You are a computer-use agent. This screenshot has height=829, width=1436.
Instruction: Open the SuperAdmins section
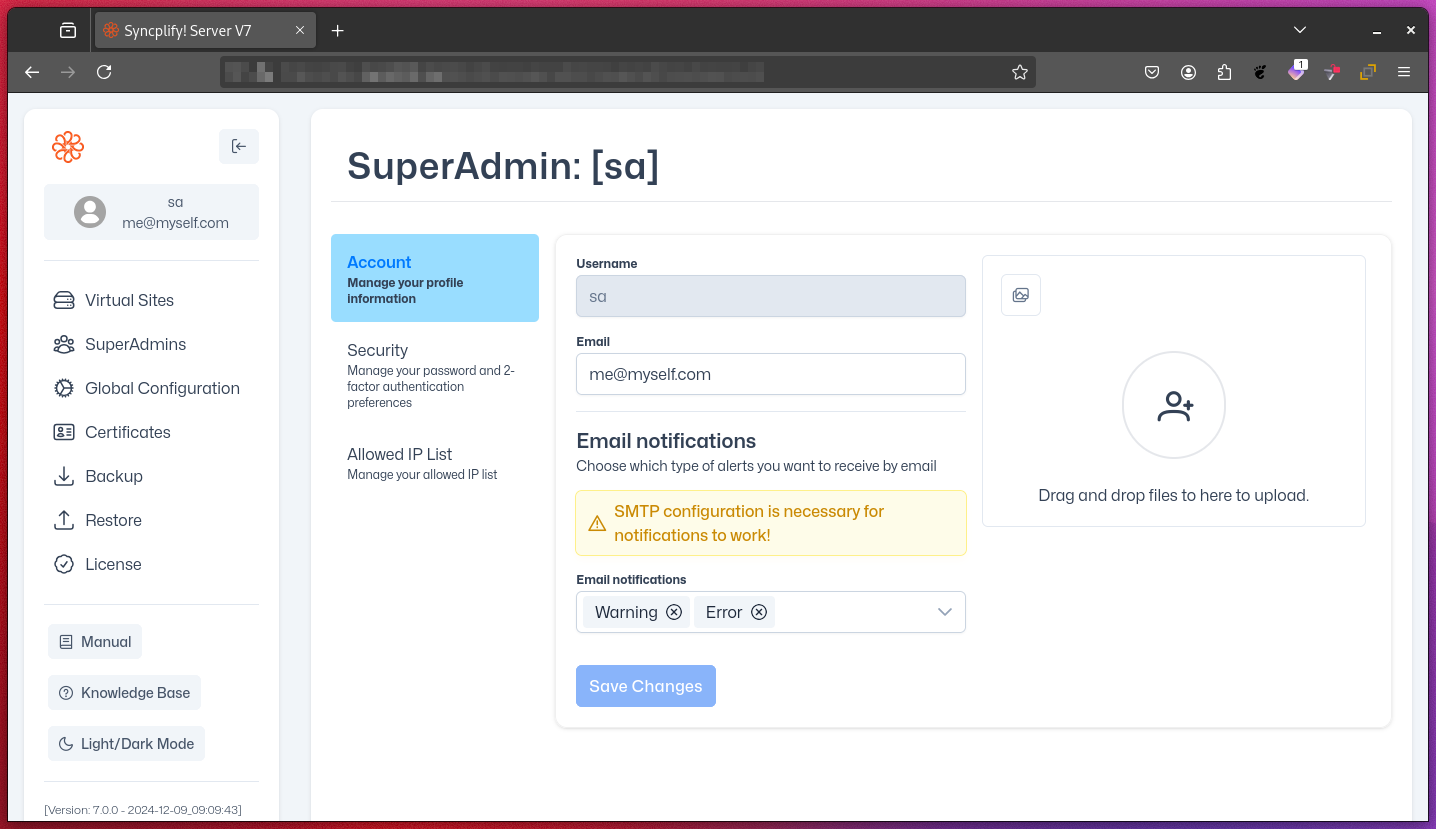tap(135, 344)
